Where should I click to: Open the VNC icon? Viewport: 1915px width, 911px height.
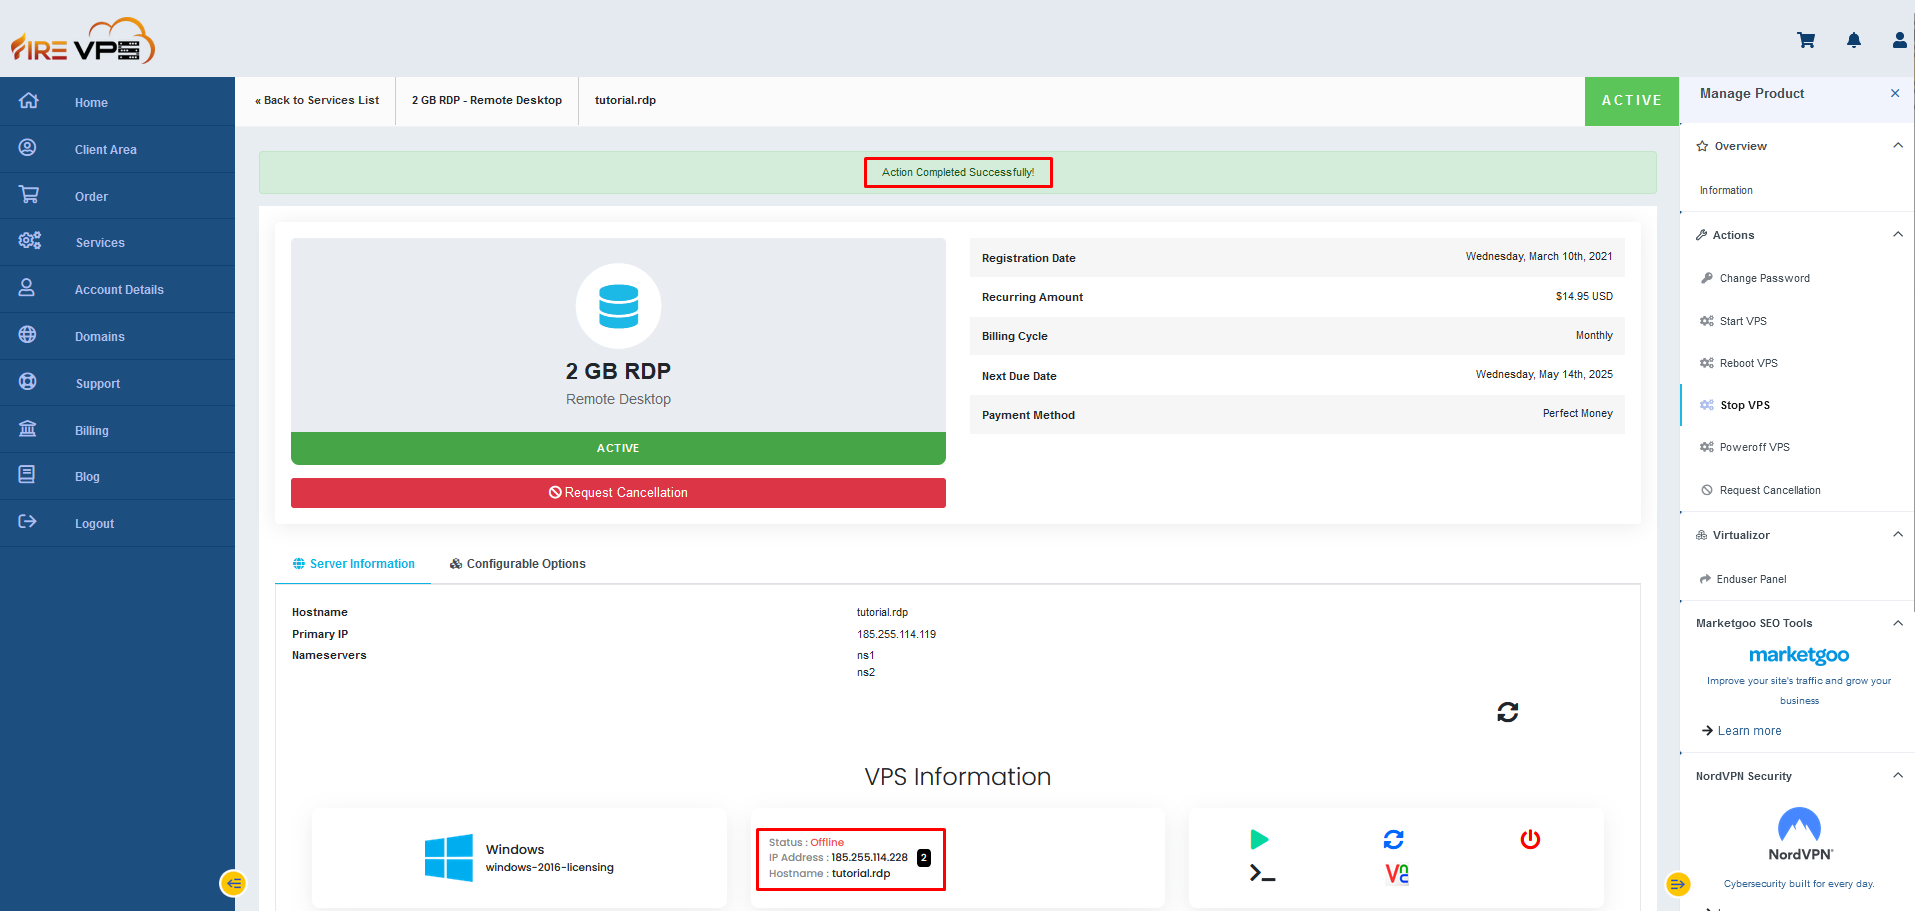[x=1397, y=874]
